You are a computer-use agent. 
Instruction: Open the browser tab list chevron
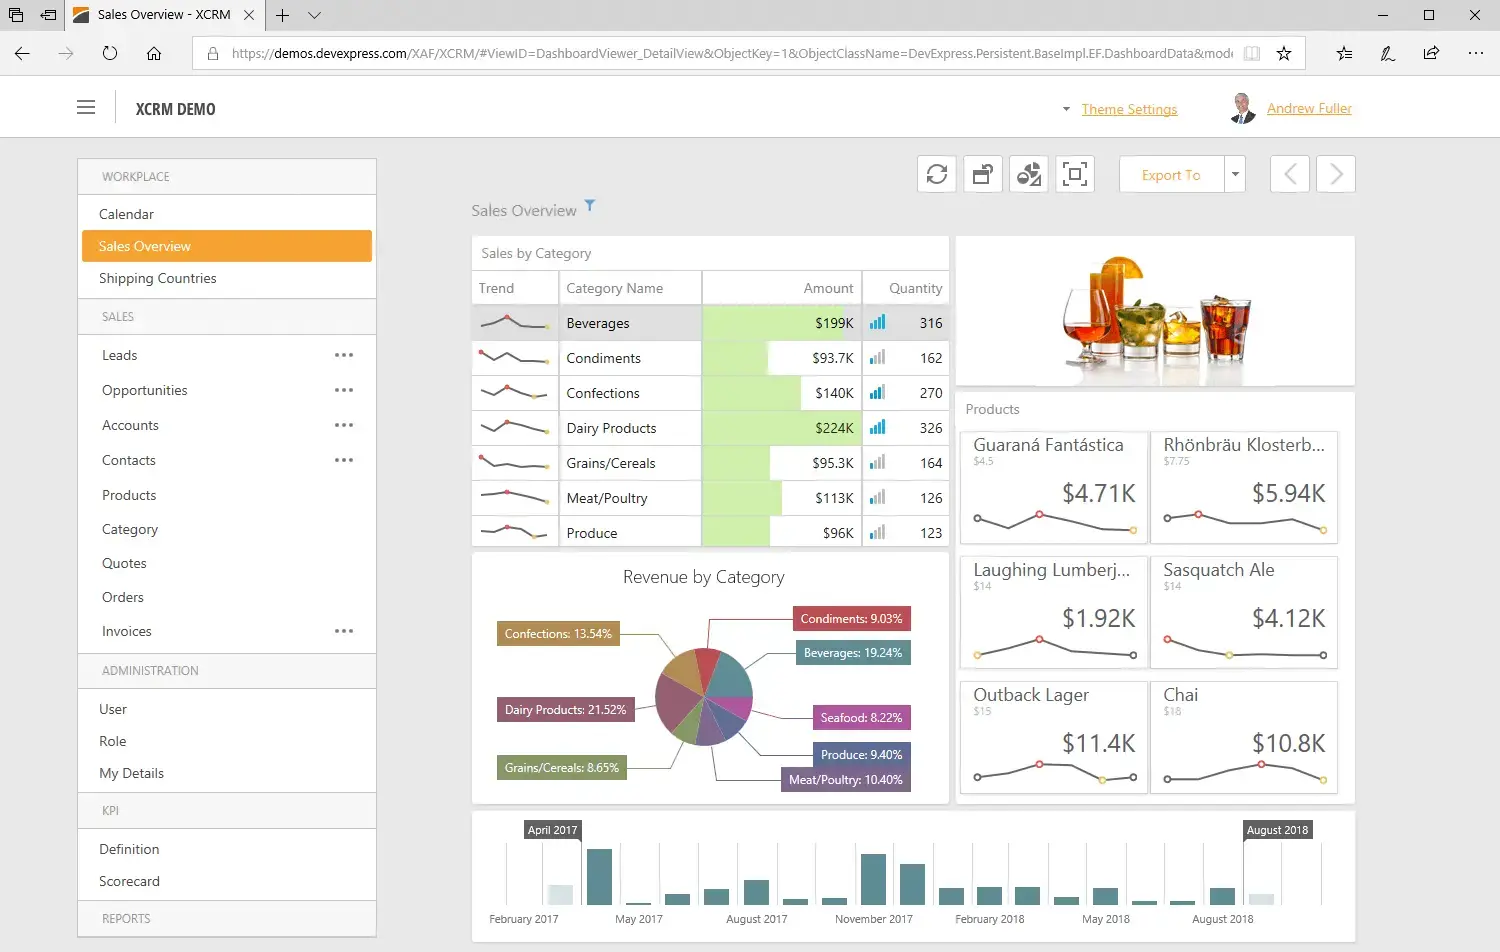pos(314,15)
